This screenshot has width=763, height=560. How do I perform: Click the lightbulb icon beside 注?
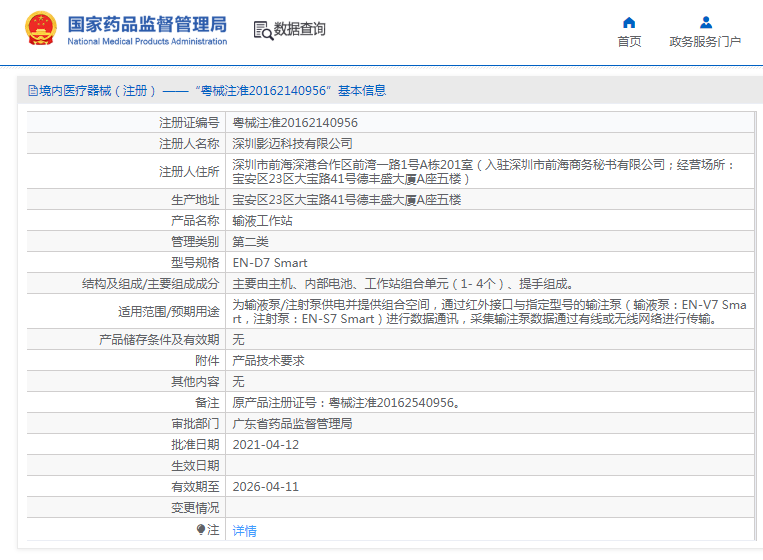(201, 529)
